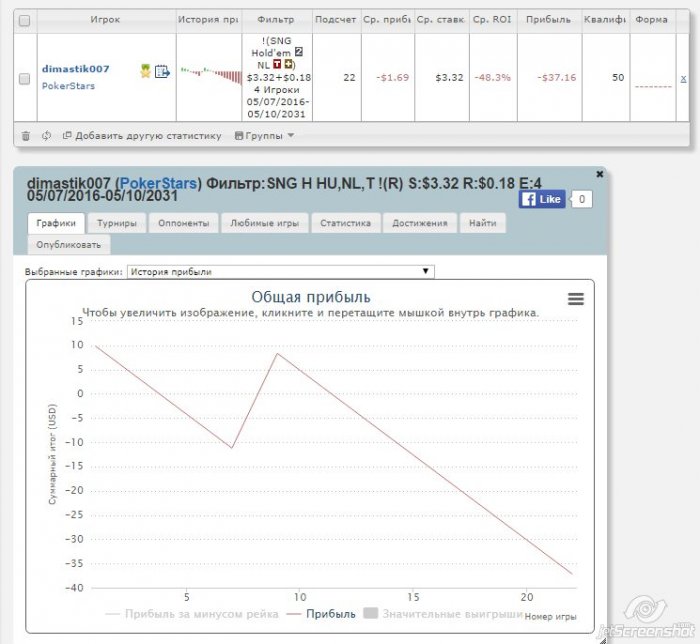Remove row with the x link
Screen dimensions: 700x644
point(683,79)
